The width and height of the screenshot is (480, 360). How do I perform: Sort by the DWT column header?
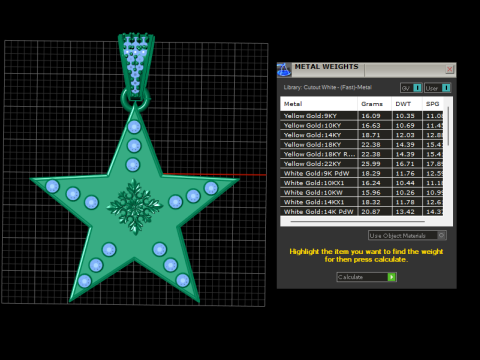(407, 104)
